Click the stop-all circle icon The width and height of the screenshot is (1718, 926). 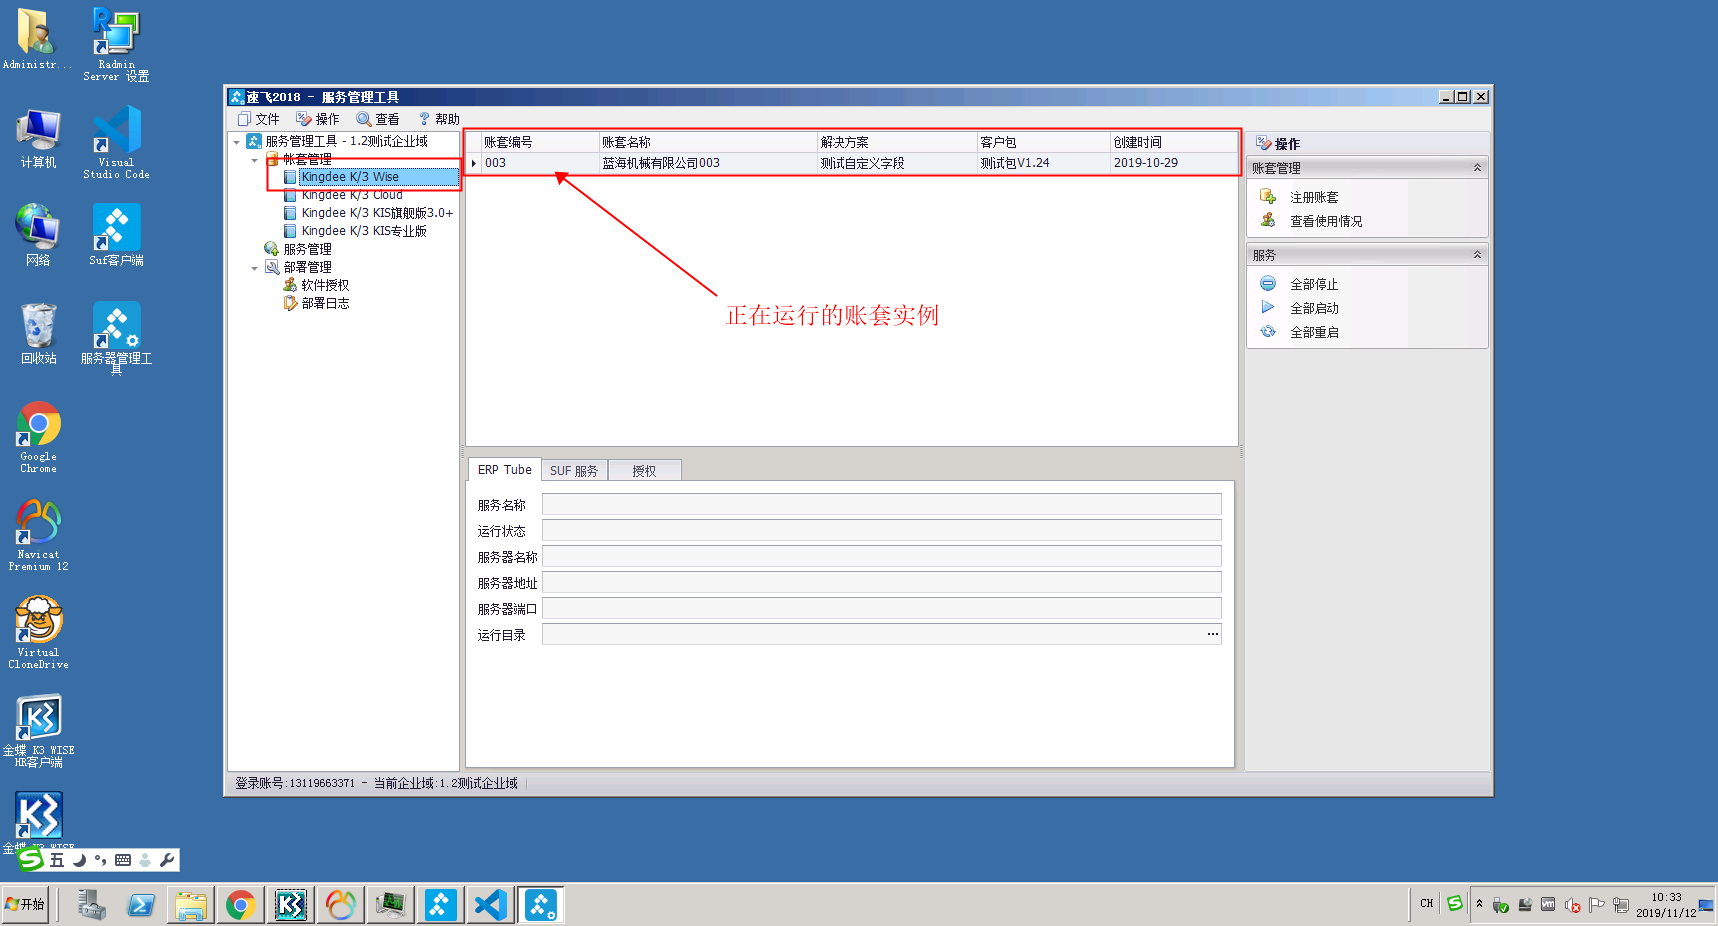click(1268, 283)
